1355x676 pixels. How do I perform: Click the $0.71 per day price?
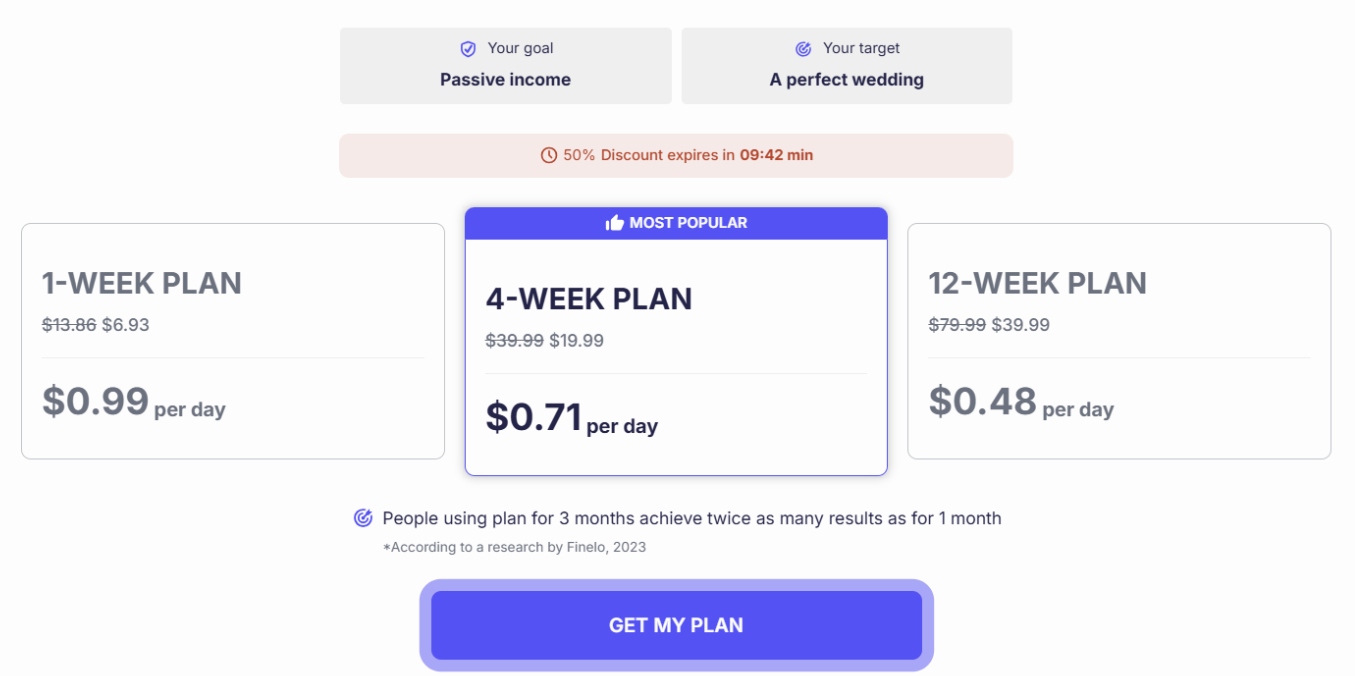[572, 418]
